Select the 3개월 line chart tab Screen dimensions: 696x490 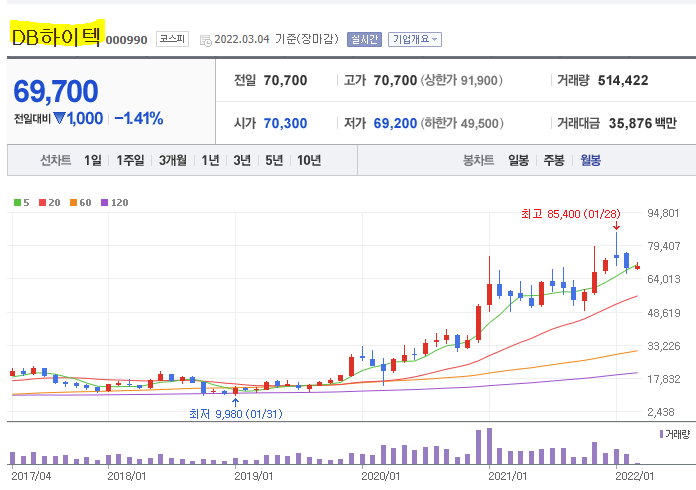(x=173, y=160)
